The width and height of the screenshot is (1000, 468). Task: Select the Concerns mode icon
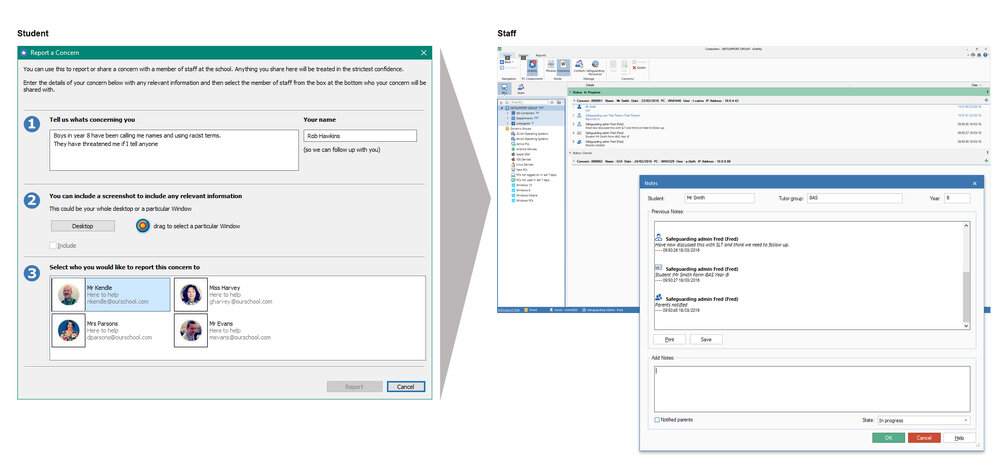click(x=563, y=66)
